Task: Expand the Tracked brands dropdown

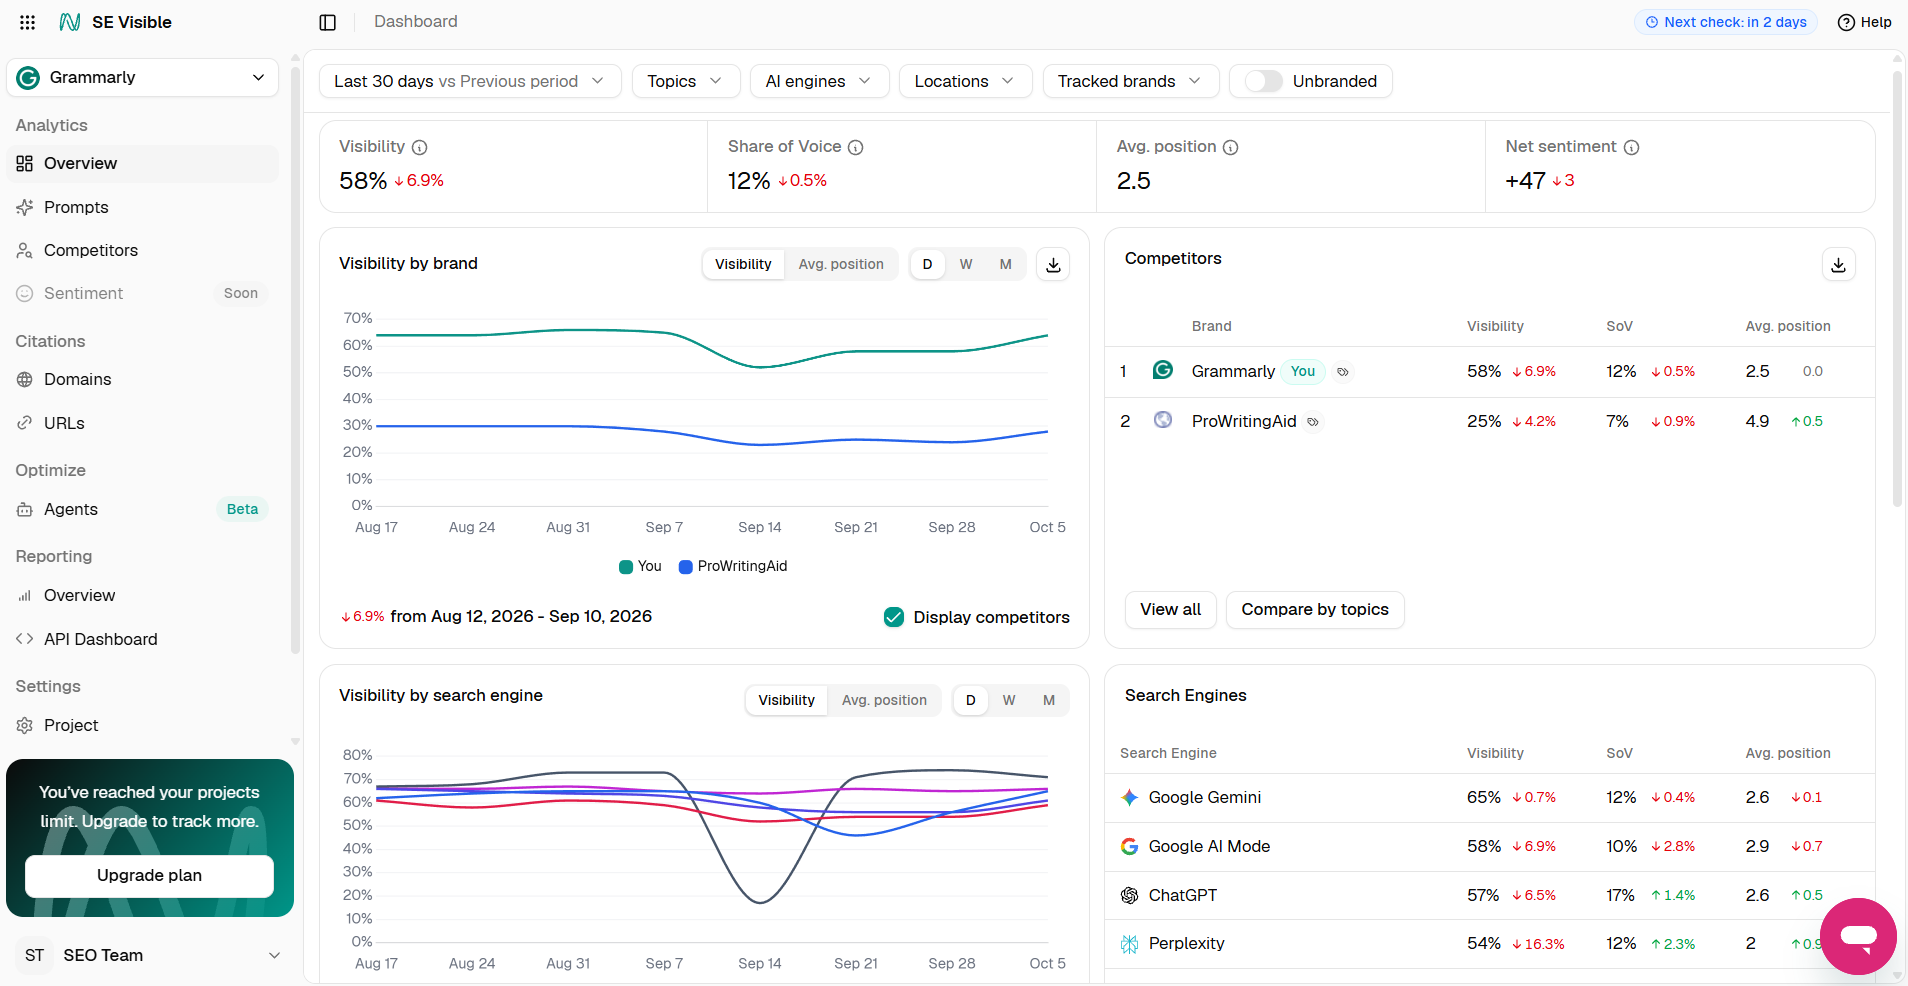Action: [1131, 81]
